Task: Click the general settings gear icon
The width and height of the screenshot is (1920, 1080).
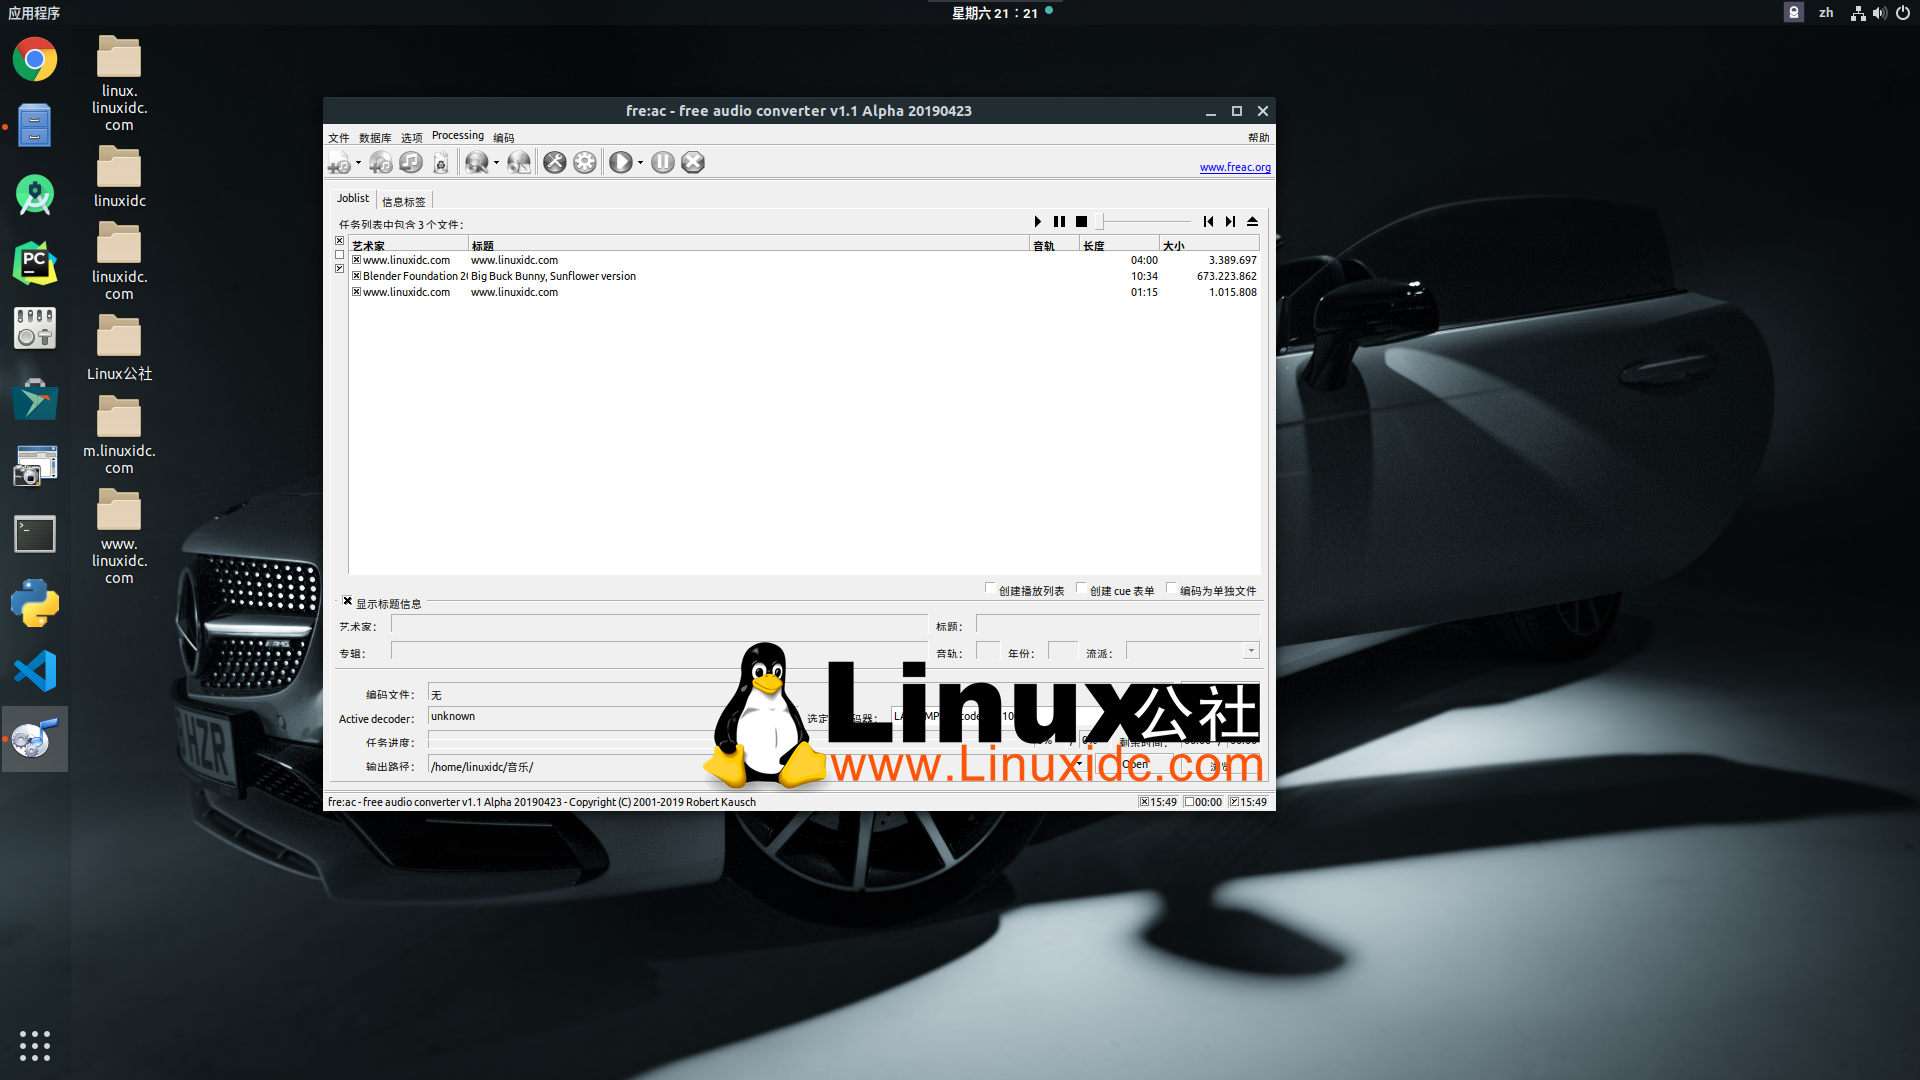Action: [585, 162]
